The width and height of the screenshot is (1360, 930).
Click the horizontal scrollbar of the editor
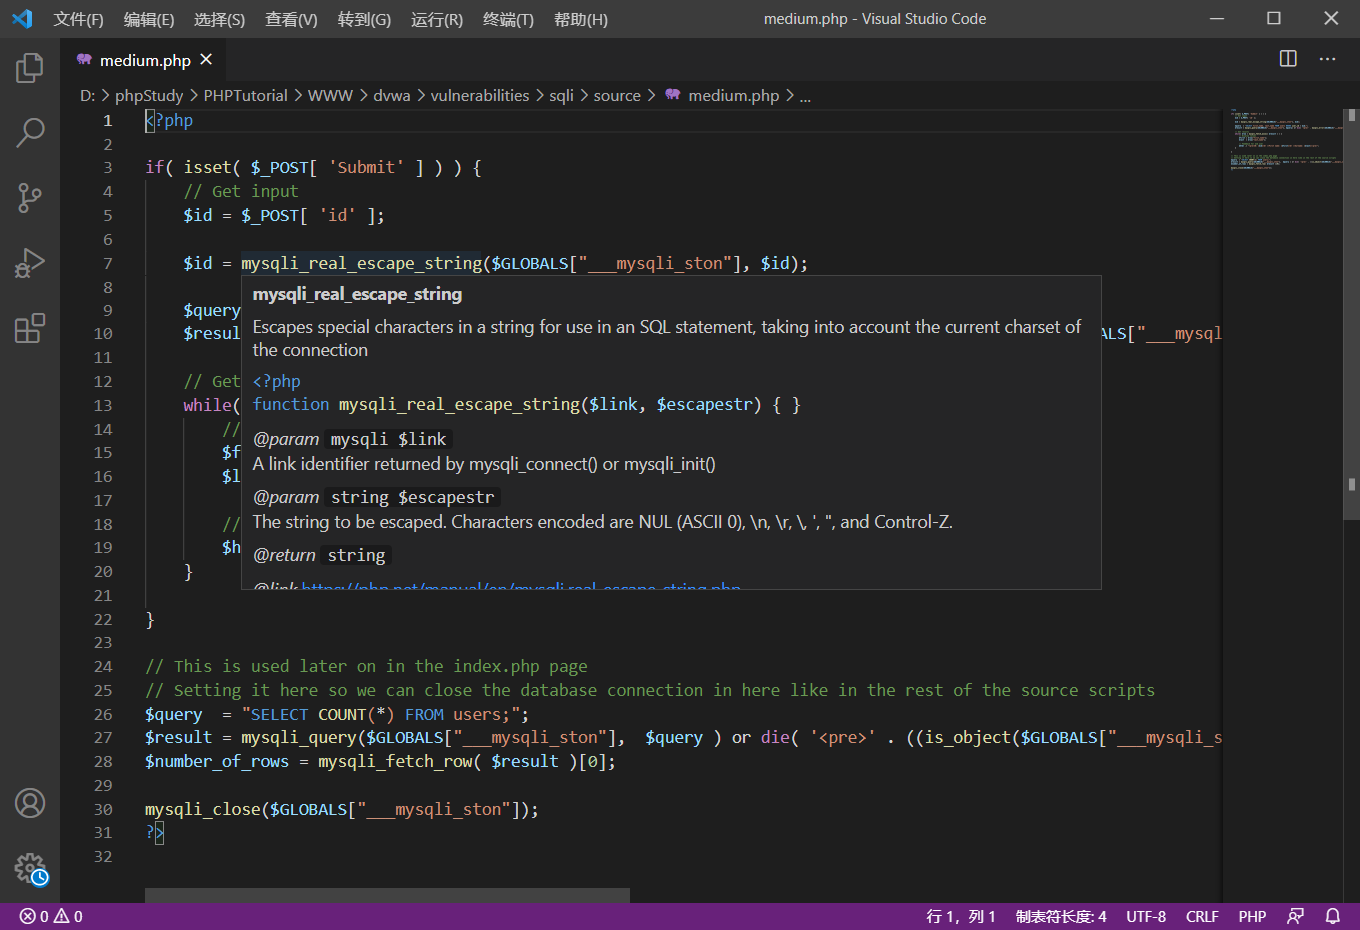click(387, 895)
